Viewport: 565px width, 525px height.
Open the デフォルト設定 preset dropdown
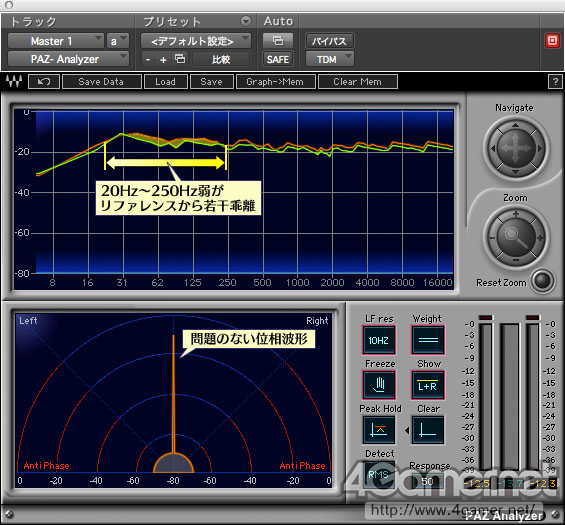click(196, 41)
